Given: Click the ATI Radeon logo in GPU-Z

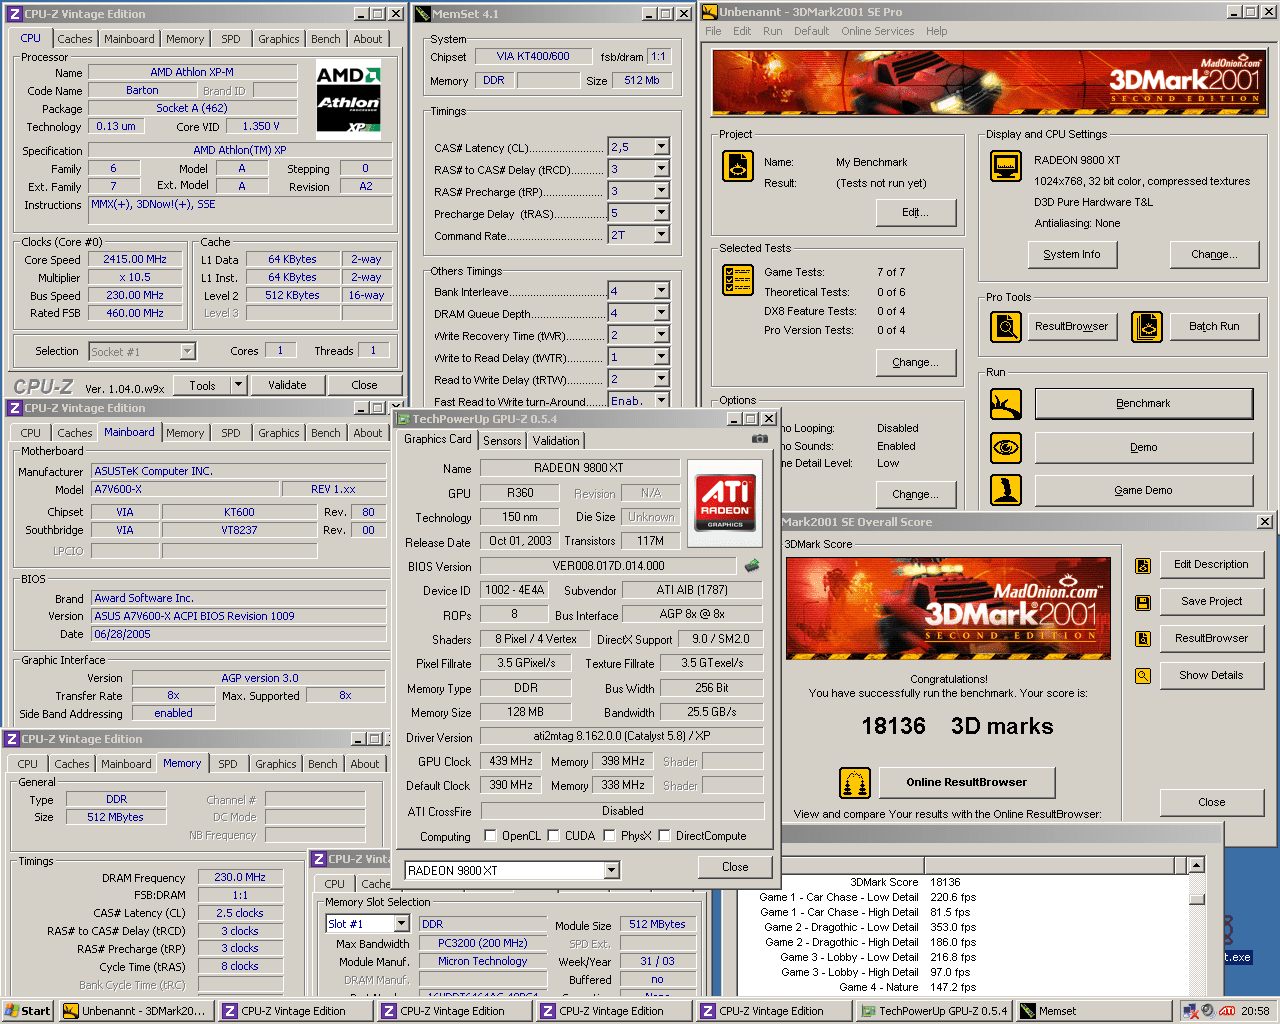Looking at the screenshot, I should click(x=725, y=502).
